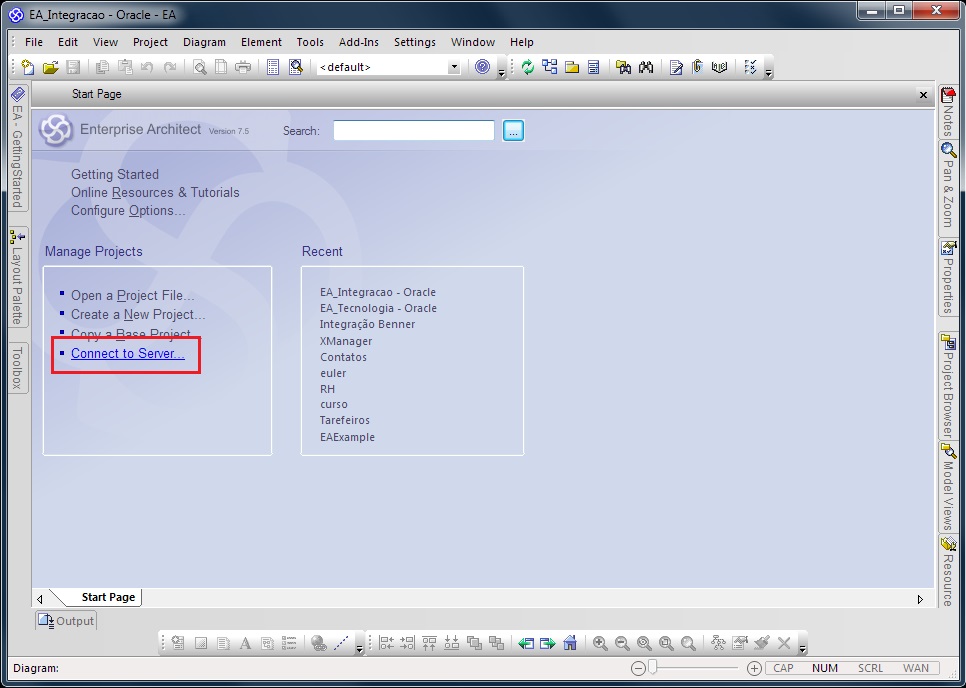Click the open-book glossary icon in toolbar
This screenshot has height=688, width=966.
tap(719, 67)
